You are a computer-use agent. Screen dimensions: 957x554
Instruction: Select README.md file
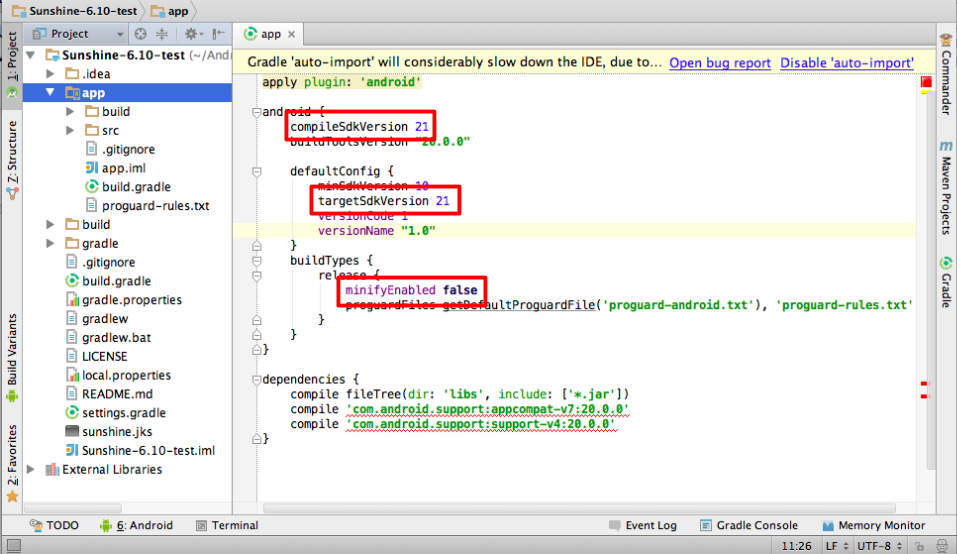[109, 394]
